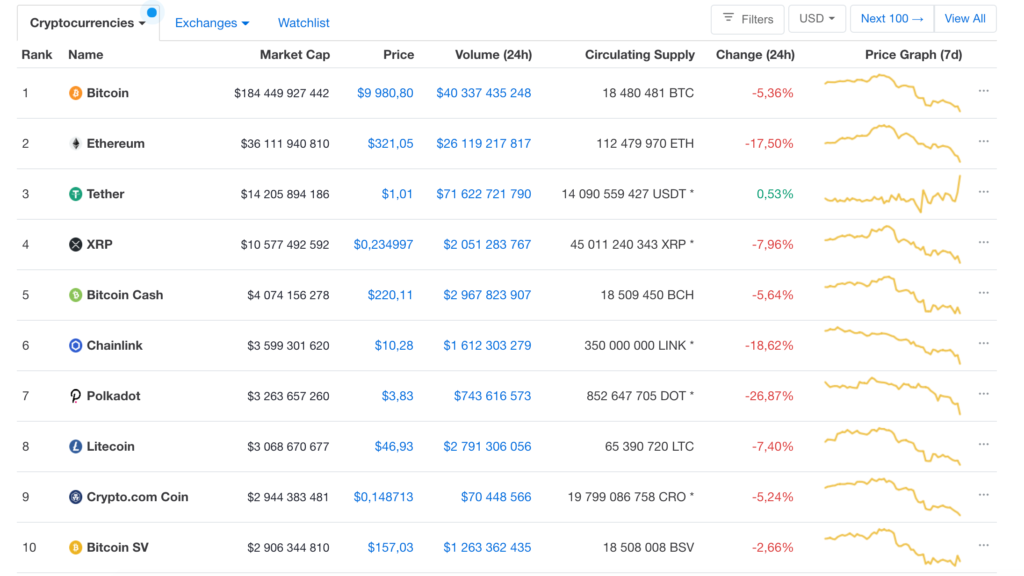1024x576 pixels.
Task: Change currency with the USD dropdown
Action: click(x=817, y=19)
